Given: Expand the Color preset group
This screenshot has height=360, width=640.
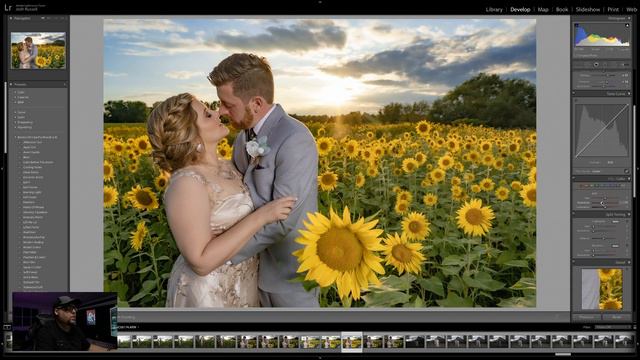Looking at the screenshot, I should tap(16, 92).
